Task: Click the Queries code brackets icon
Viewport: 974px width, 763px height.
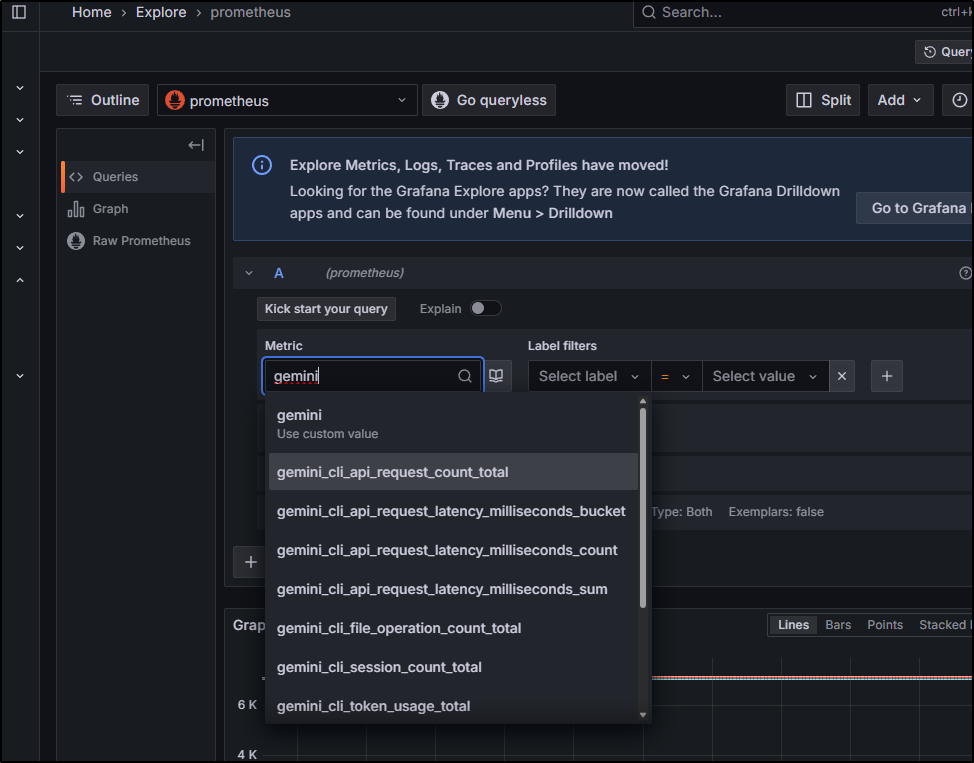Action: [x=76, y=177]
